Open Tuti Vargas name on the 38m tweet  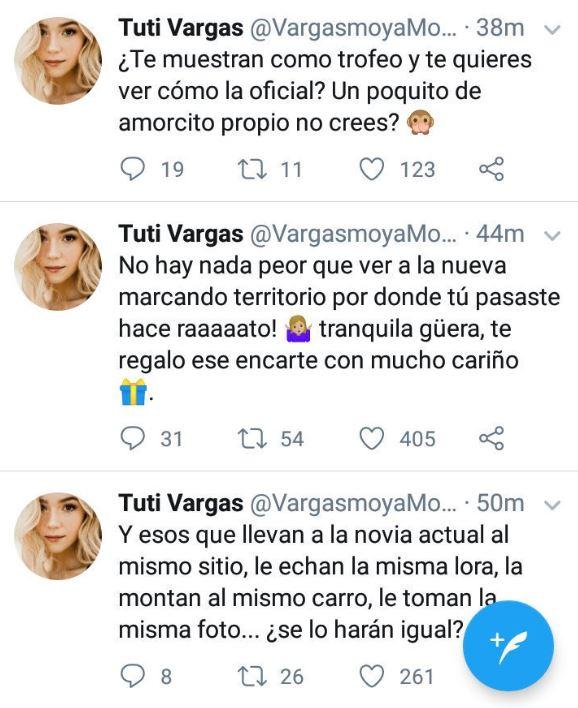pos(181,28)
